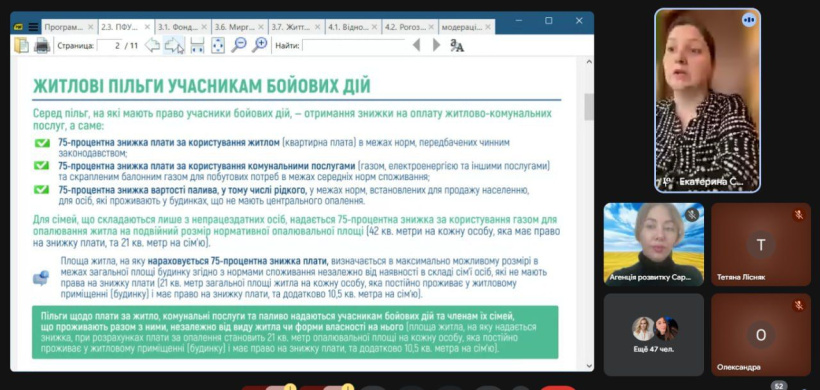The height and width of the screenshot is (390, 820).
Task: Find previous match with left triangle
Action: pyautogui.click(x=416, y=45)
